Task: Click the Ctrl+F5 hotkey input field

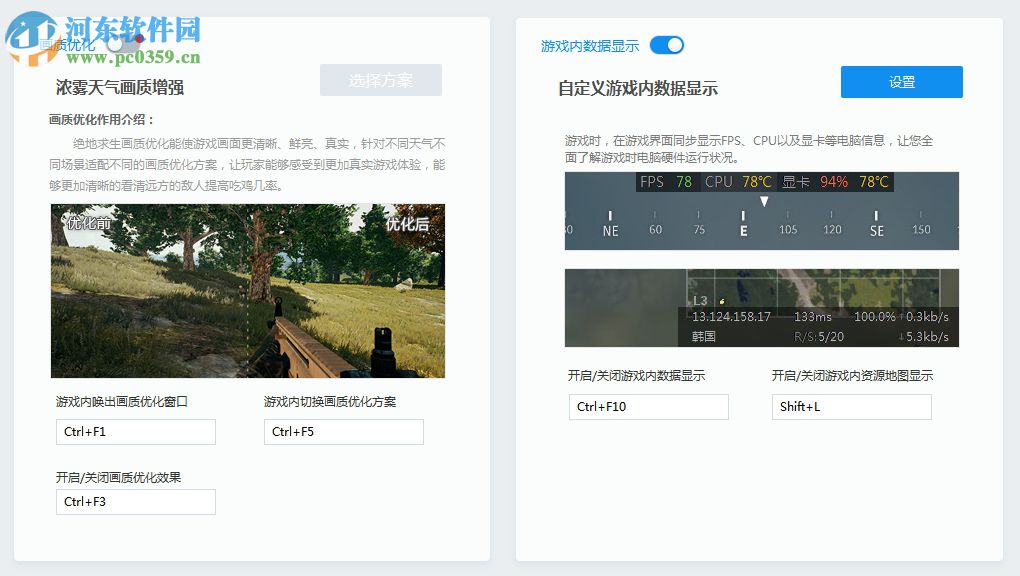Action: pyautogui.click(x=343, y=432)
